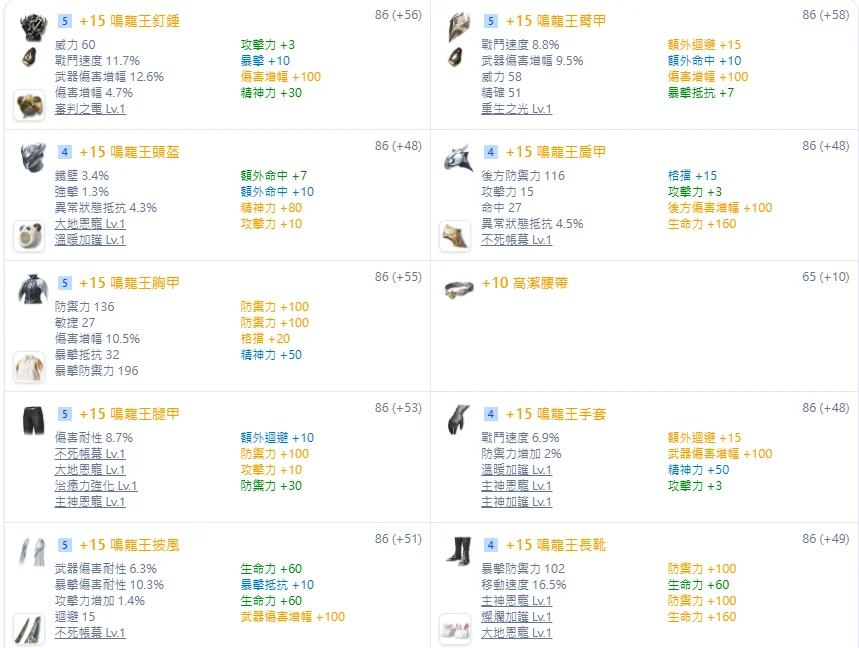Click the 治癒力強化 Lv.1 link
Screen dimensions: 859x648
96,486
